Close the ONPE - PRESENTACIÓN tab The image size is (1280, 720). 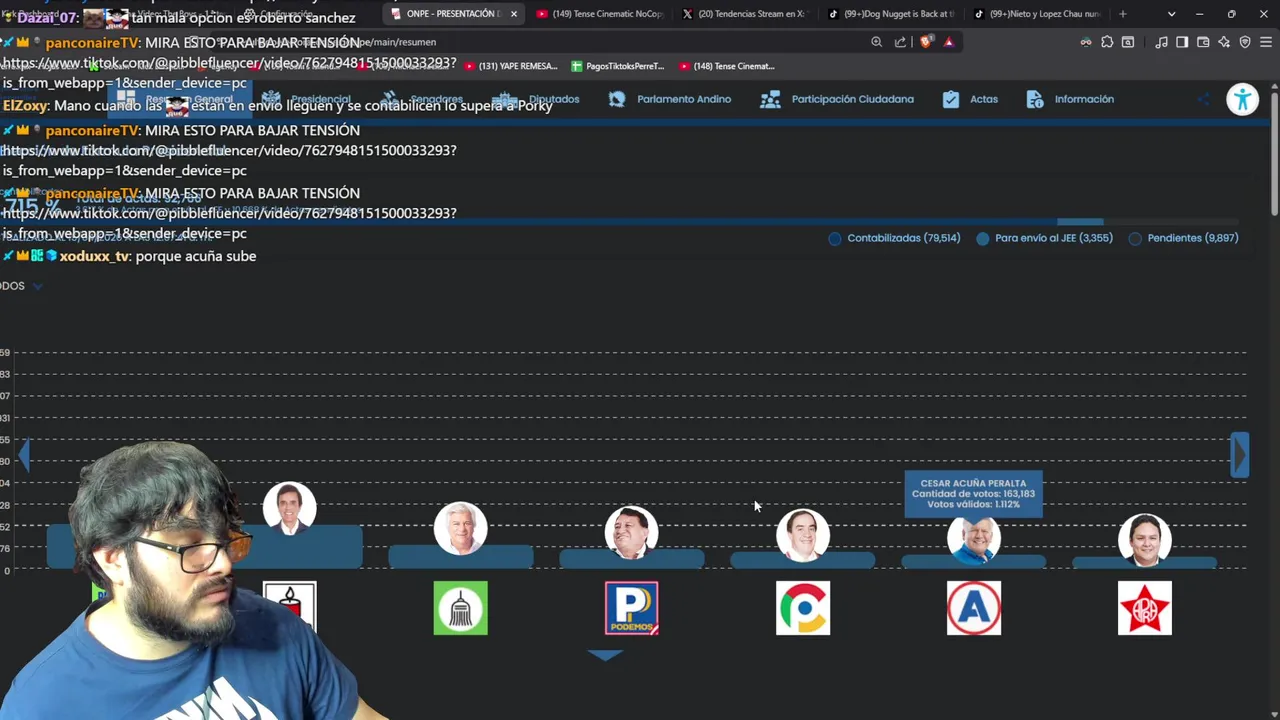click(x=514, y=14)
